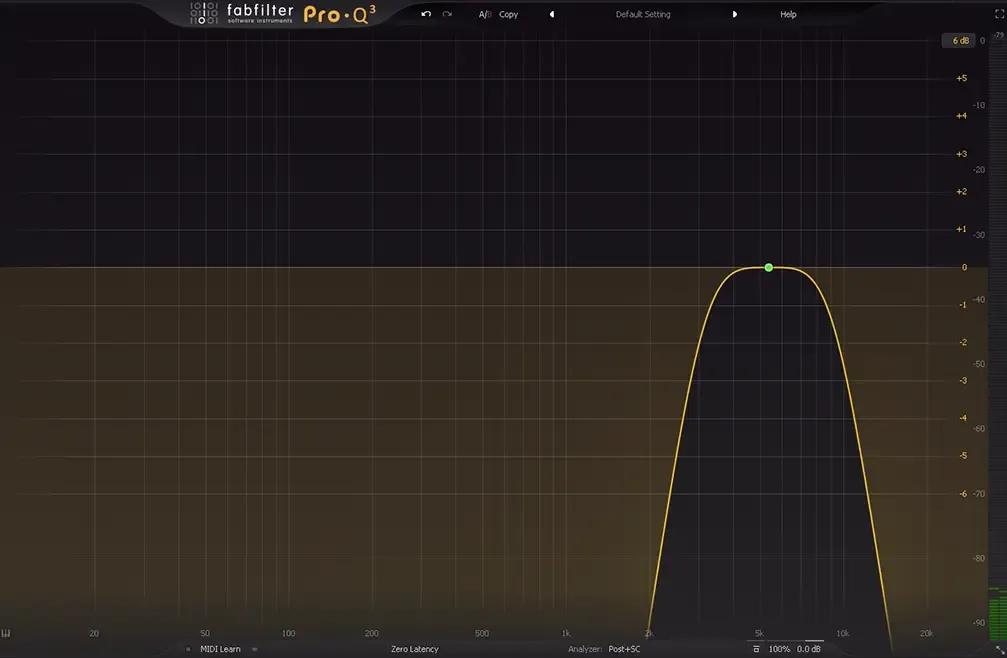
Task: Click the 20k frequency label
Action: [x=926, y=634]
